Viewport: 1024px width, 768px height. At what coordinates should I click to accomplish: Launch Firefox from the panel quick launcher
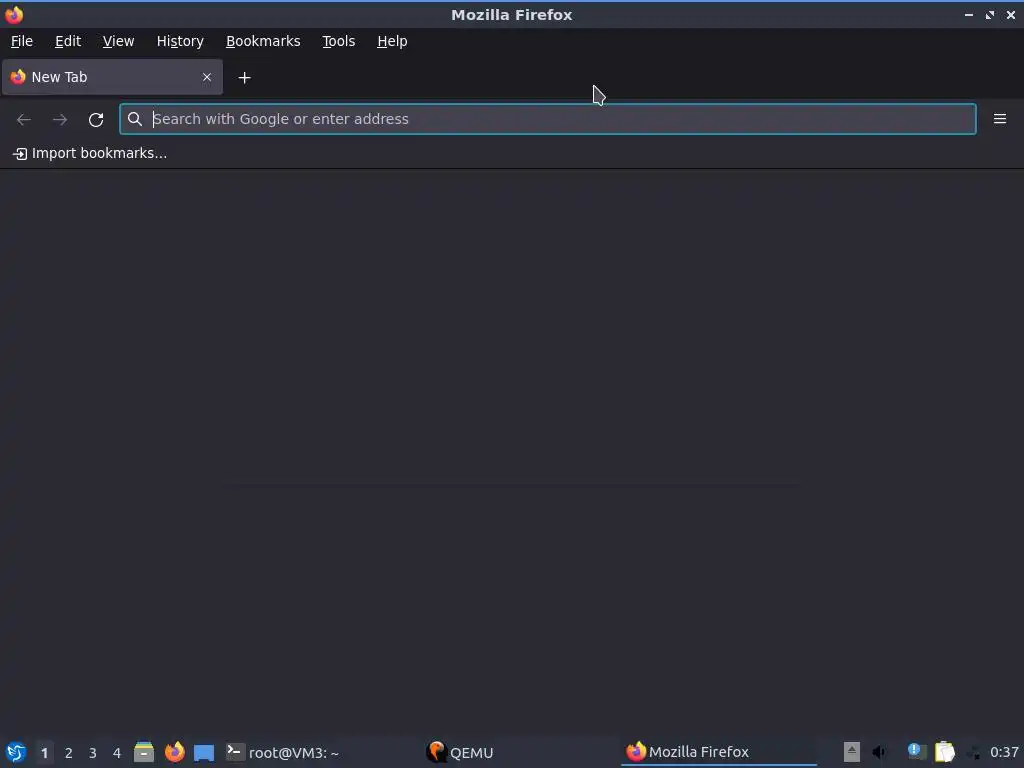click(x=174, y=752)
